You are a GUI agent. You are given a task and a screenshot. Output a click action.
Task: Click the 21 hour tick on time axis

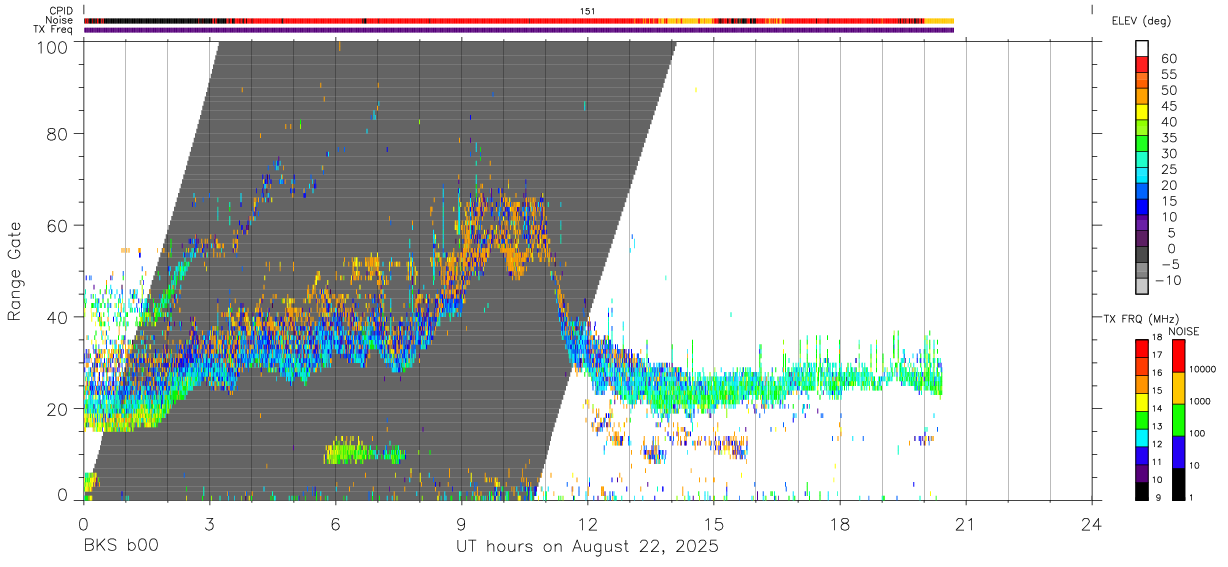click(966, 523)
